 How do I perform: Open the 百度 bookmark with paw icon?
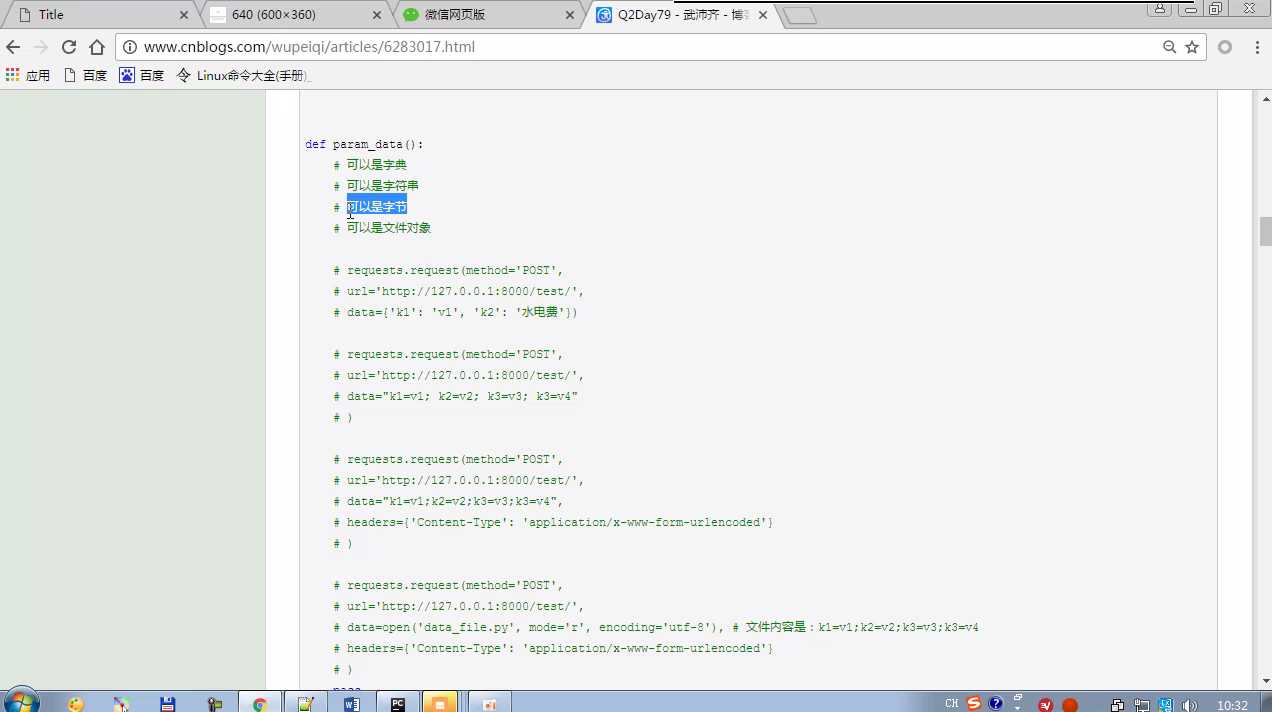click(x=142, y=75)
